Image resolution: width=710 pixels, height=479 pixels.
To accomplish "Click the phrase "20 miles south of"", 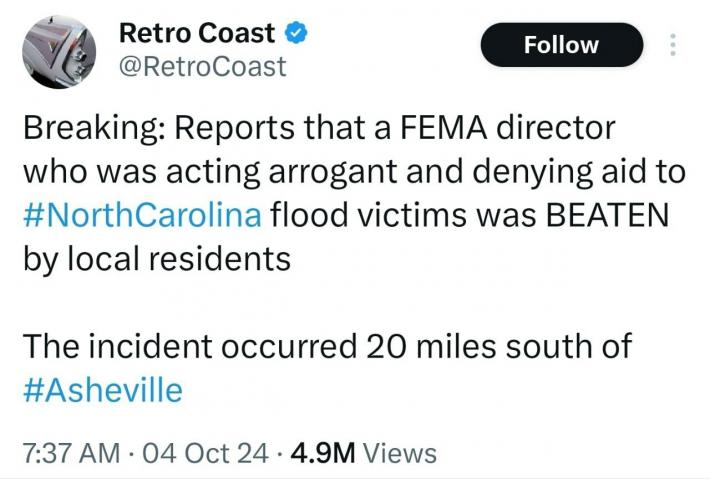I will 495,346.
